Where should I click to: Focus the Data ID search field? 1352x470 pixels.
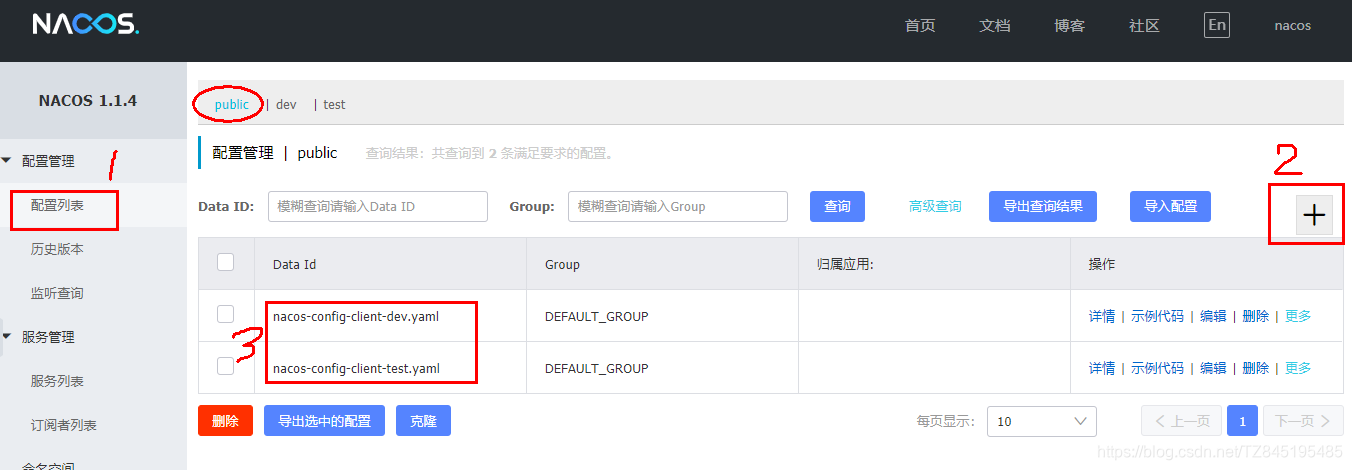tap(378, 206)
